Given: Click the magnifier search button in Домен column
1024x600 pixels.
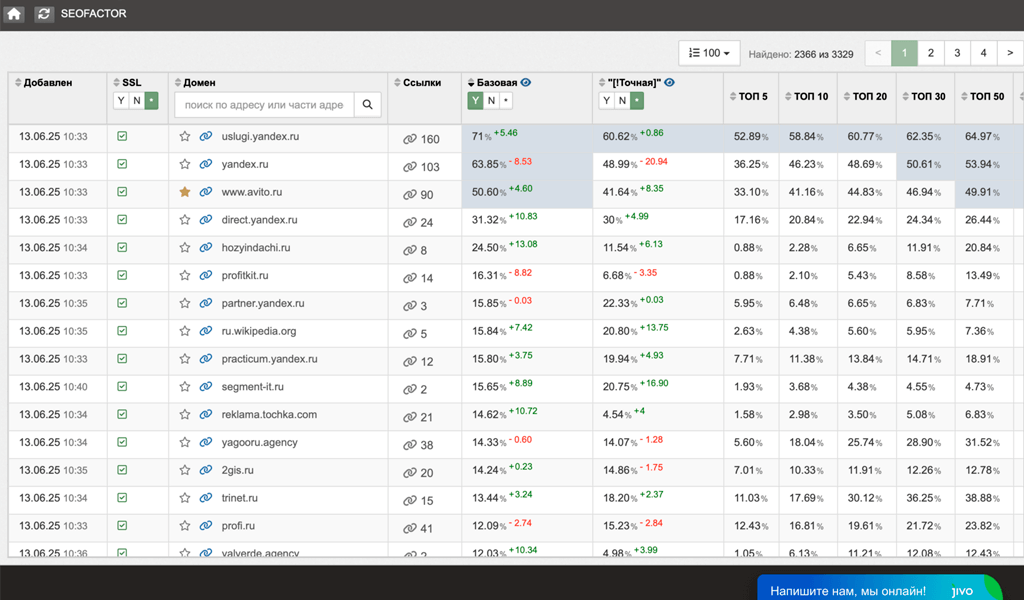Looking at the screenshot, I should pos(367,105).
